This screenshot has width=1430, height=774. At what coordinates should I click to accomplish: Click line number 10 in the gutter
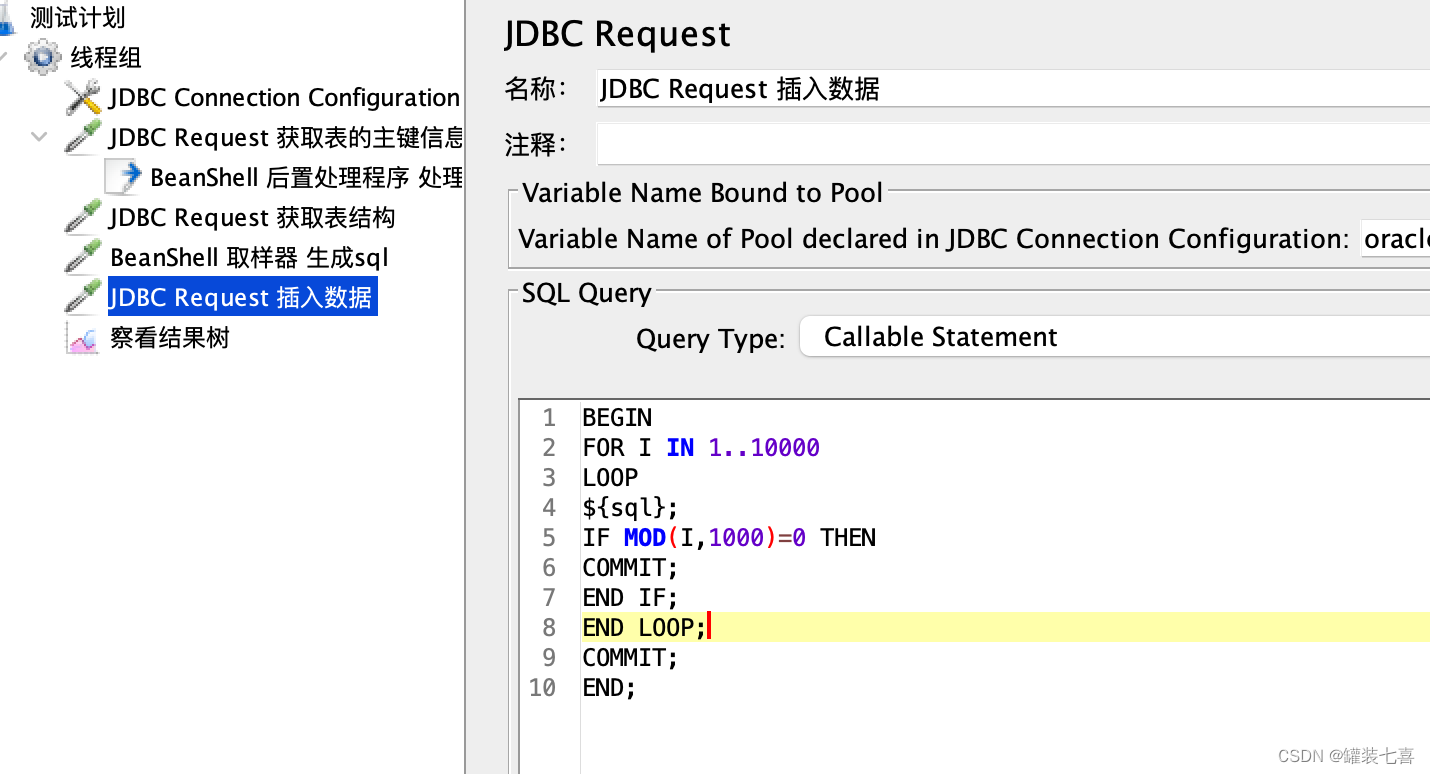pyautogui.click(x=543, y=687)
